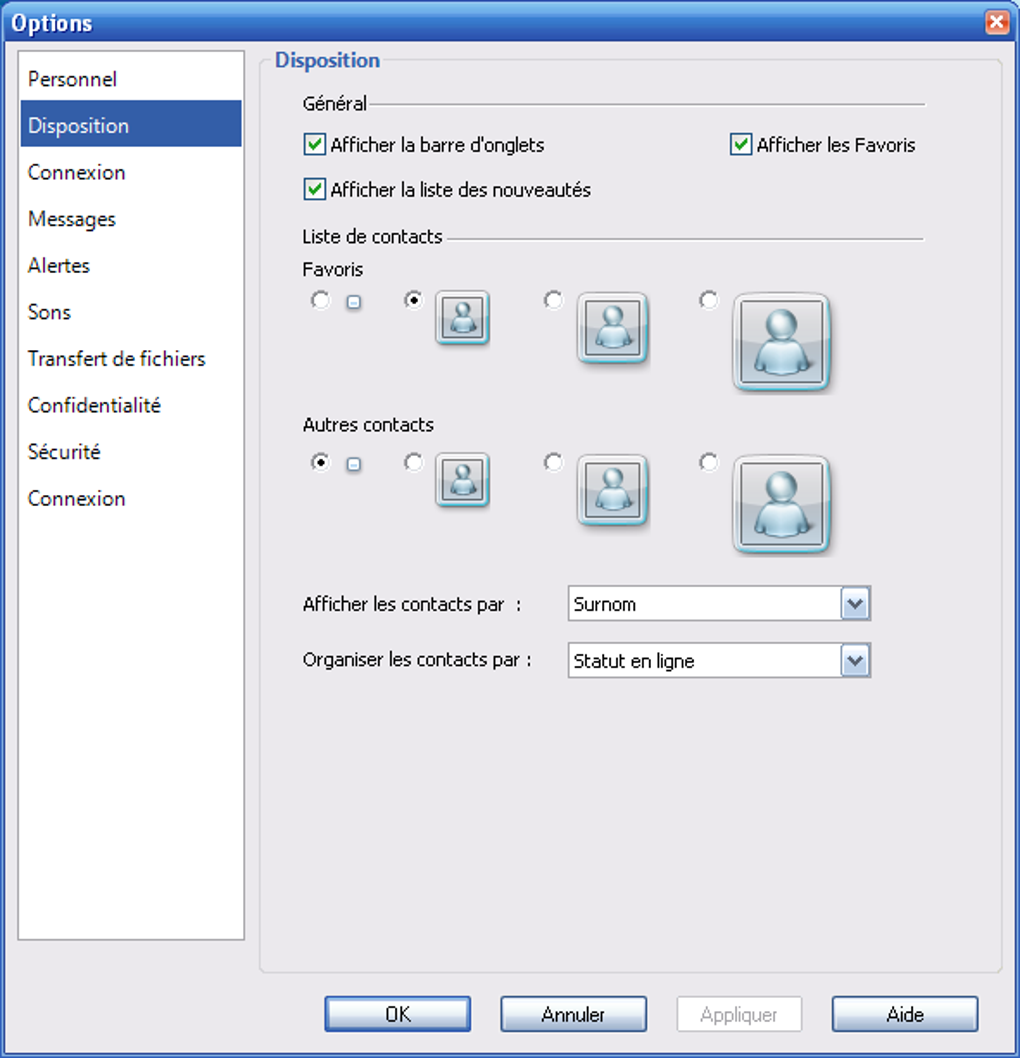Confirm changes with the OK button
Screen dimensions: 1020x1058
(x=397, y=1014)
